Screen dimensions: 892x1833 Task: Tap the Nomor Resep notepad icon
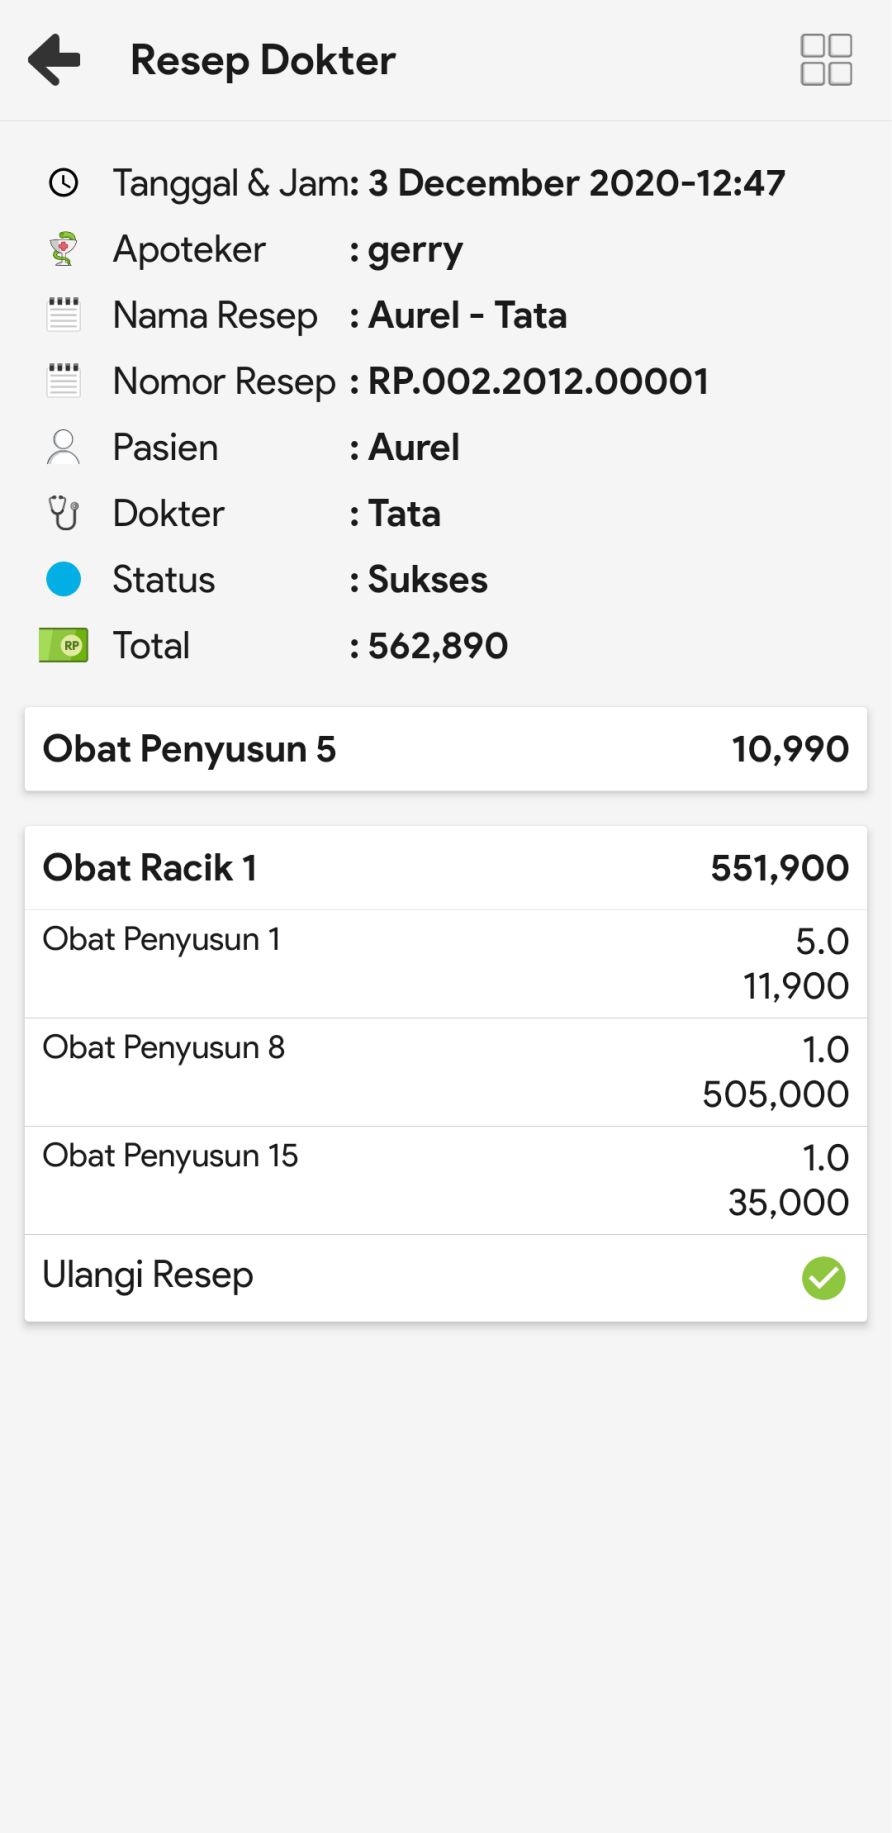[x=64, y=381]
